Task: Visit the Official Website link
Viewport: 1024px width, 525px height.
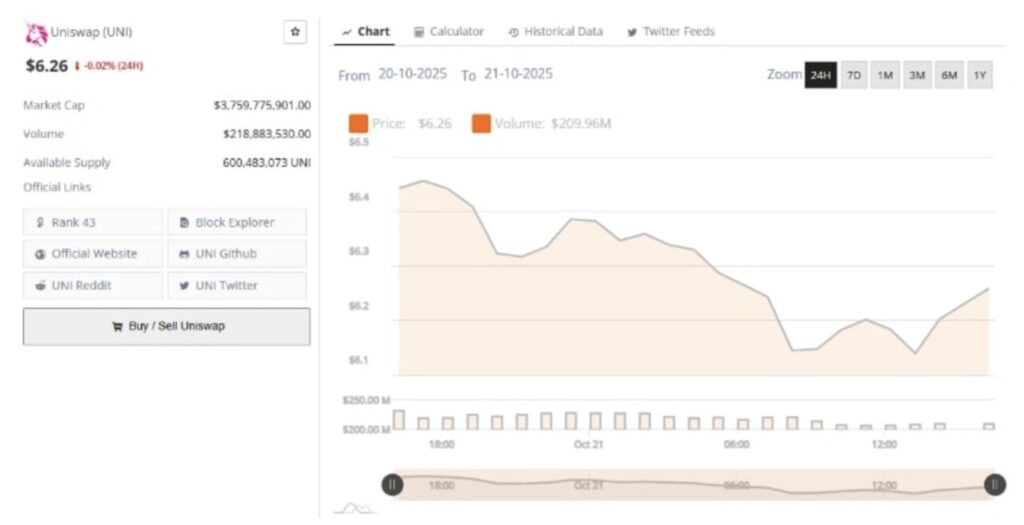Action: coord(93,254)
